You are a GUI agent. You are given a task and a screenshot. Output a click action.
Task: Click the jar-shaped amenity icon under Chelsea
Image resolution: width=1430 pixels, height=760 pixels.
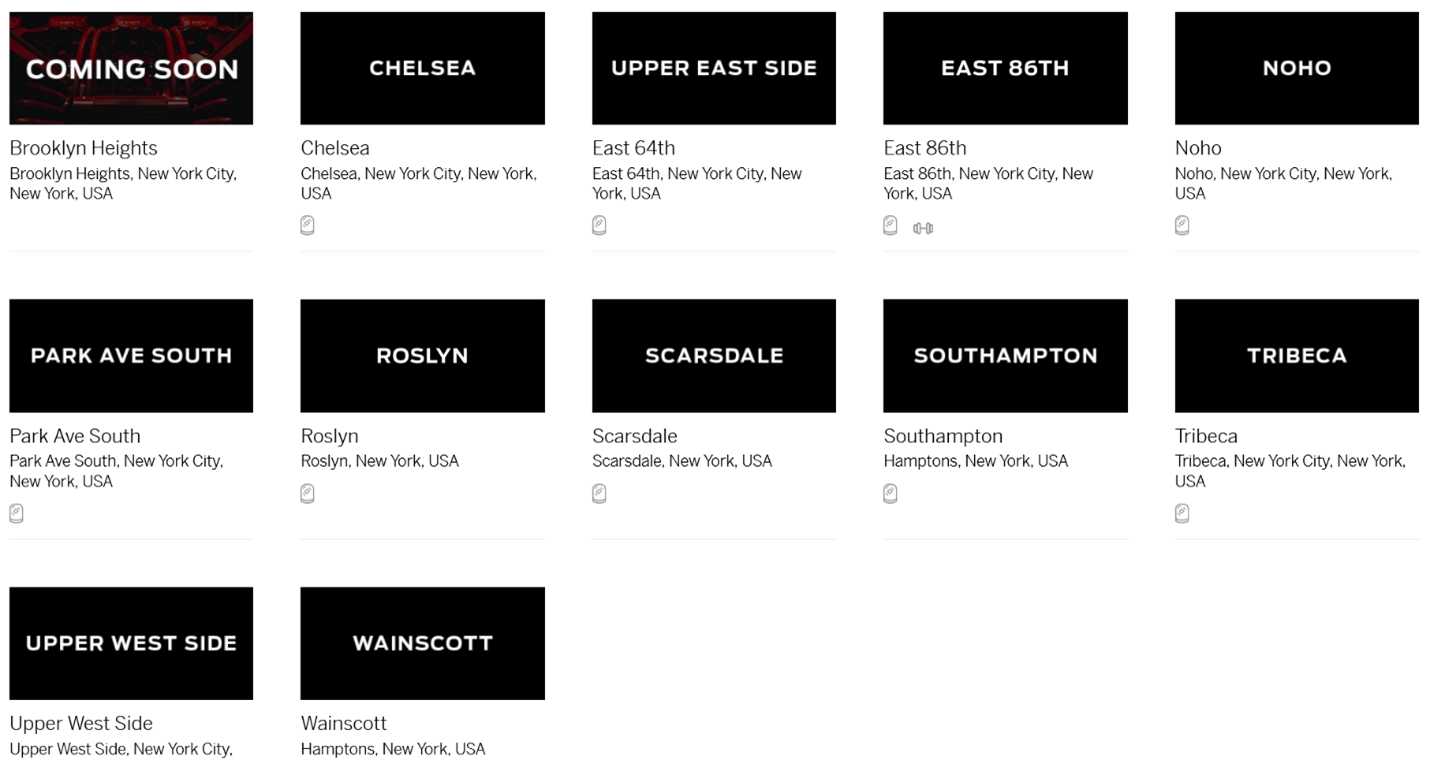click(308, 225)
